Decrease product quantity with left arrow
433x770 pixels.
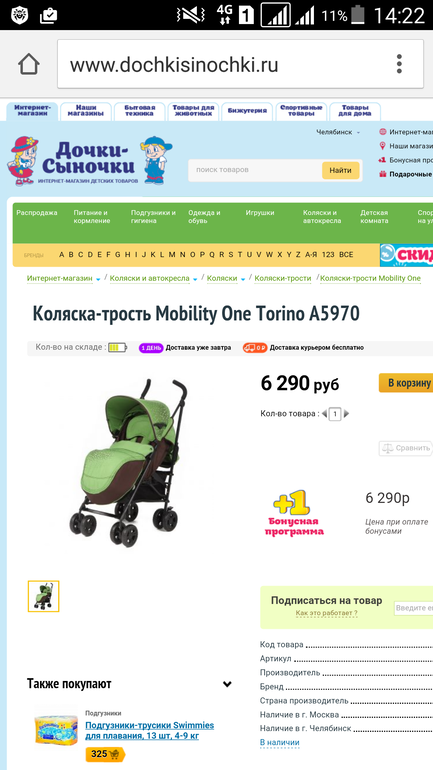(x=324, y=414)
